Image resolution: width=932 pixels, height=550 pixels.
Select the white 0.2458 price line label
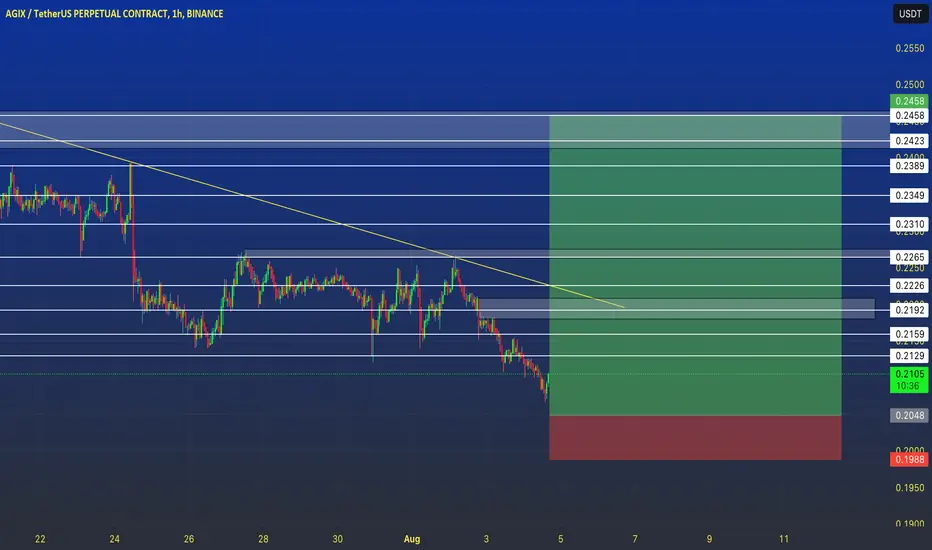coord(909,115)
